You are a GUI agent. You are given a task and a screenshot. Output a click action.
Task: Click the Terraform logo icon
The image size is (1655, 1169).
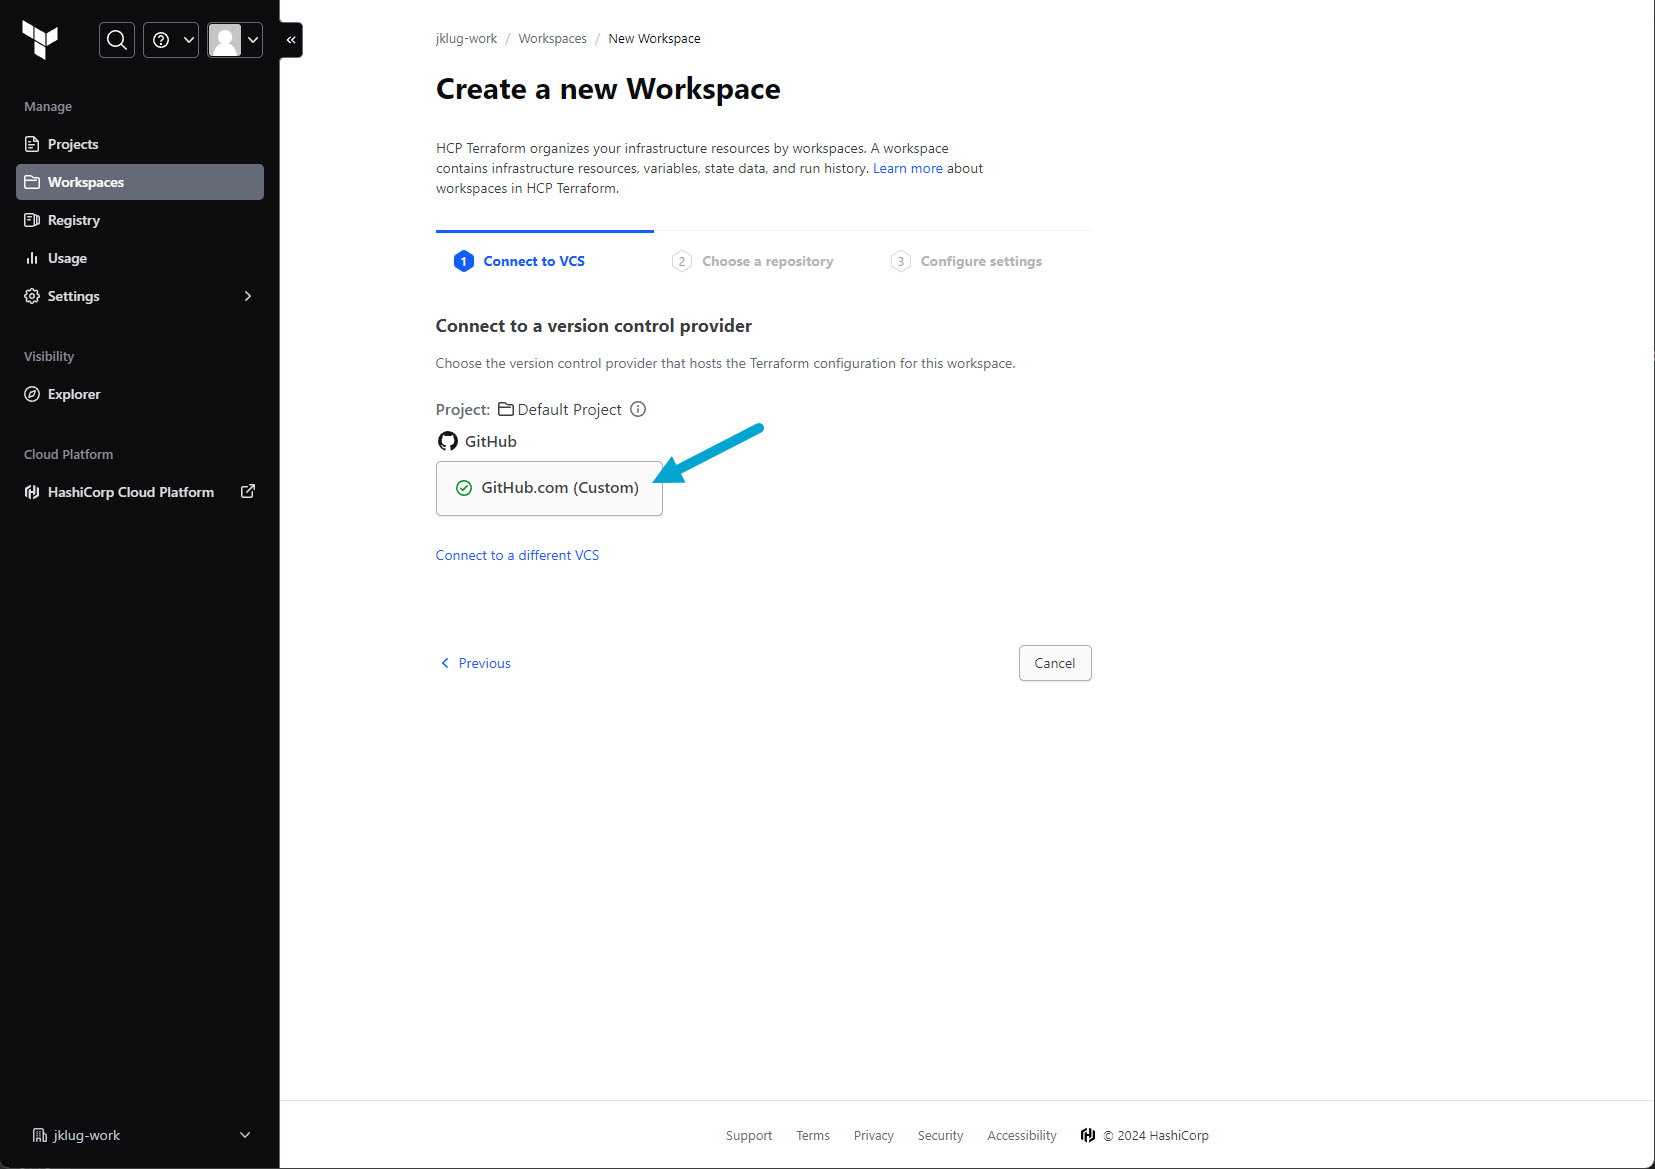tap(40, 40)
